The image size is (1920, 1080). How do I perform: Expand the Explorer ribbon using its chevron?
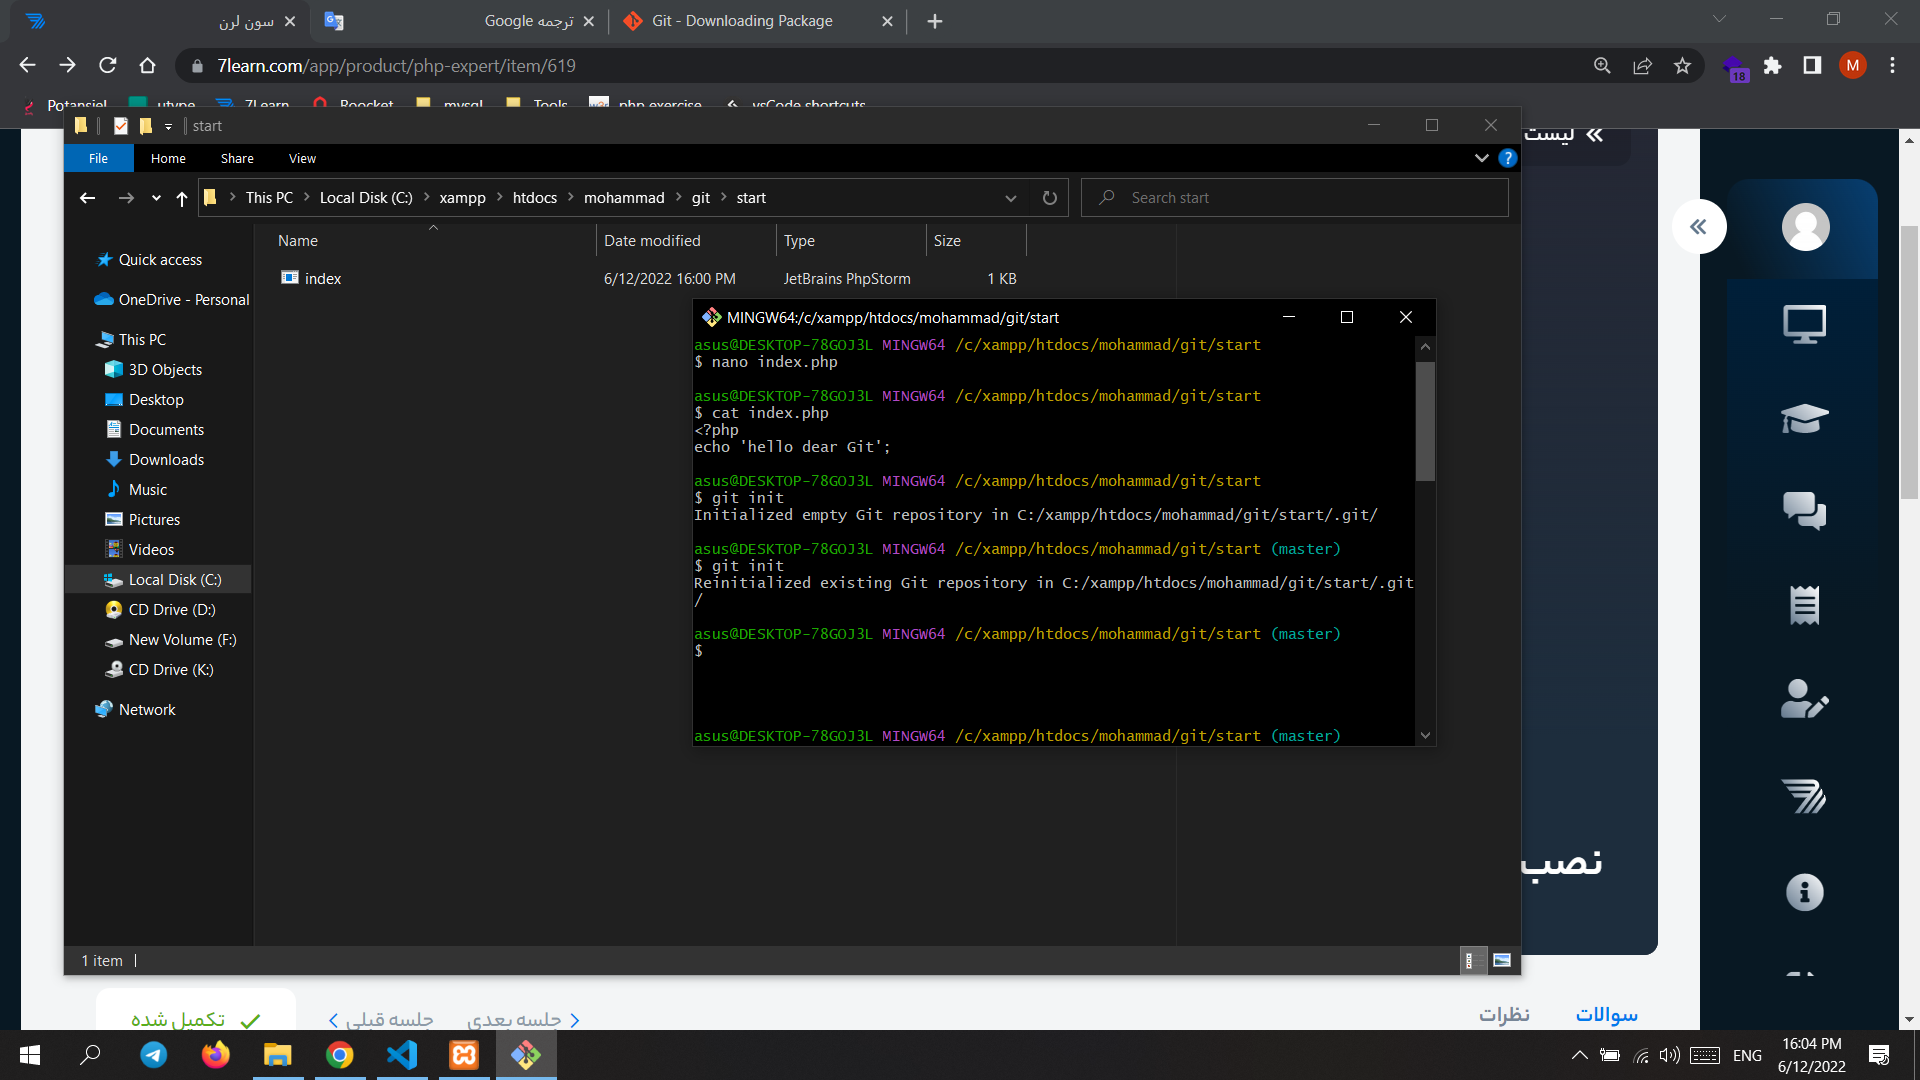[x=1482, y=158]
